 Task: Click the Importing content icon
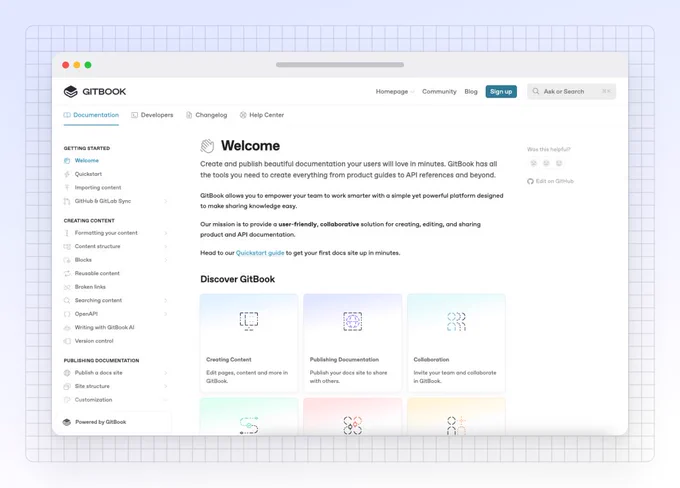point(67,188)
